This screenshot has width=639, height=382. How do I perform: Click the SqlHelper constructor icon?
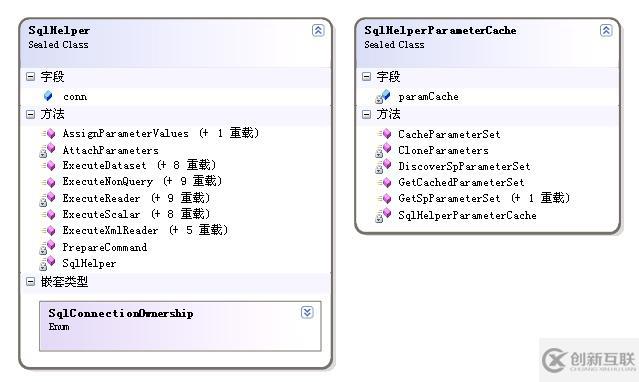coord(47,263)
